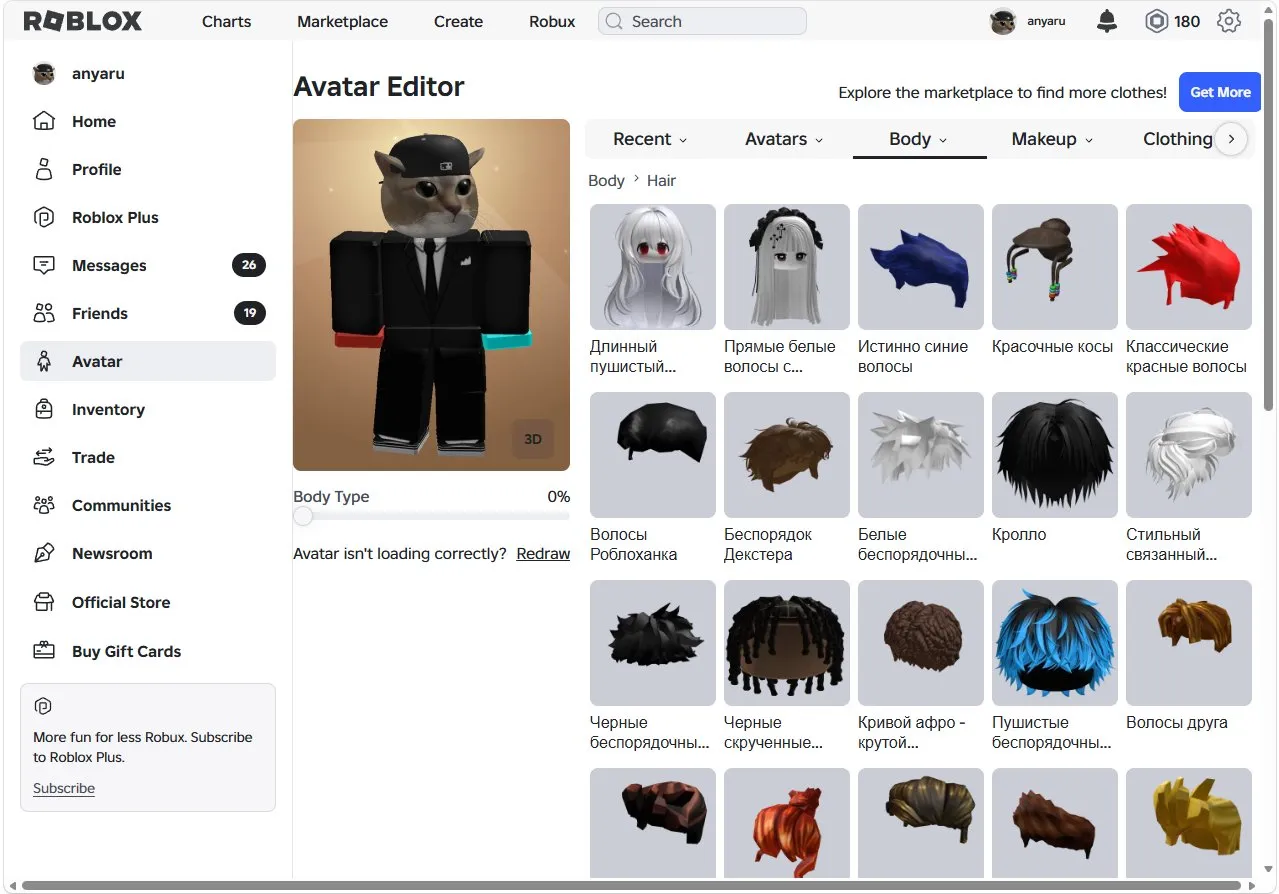Viewport: 1279px width, 894px height.
Task: Select Длинный пушистый white hair thumbnail
Action: coord(653,267)
